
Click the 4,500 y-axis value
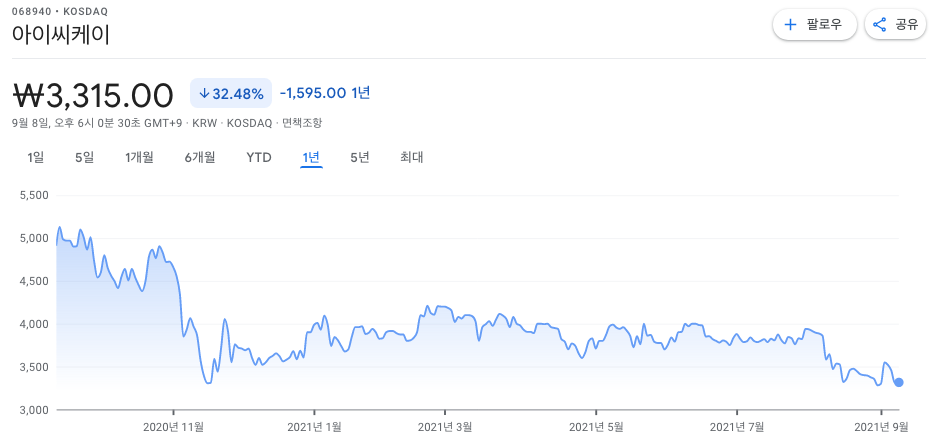click(36, 281)
